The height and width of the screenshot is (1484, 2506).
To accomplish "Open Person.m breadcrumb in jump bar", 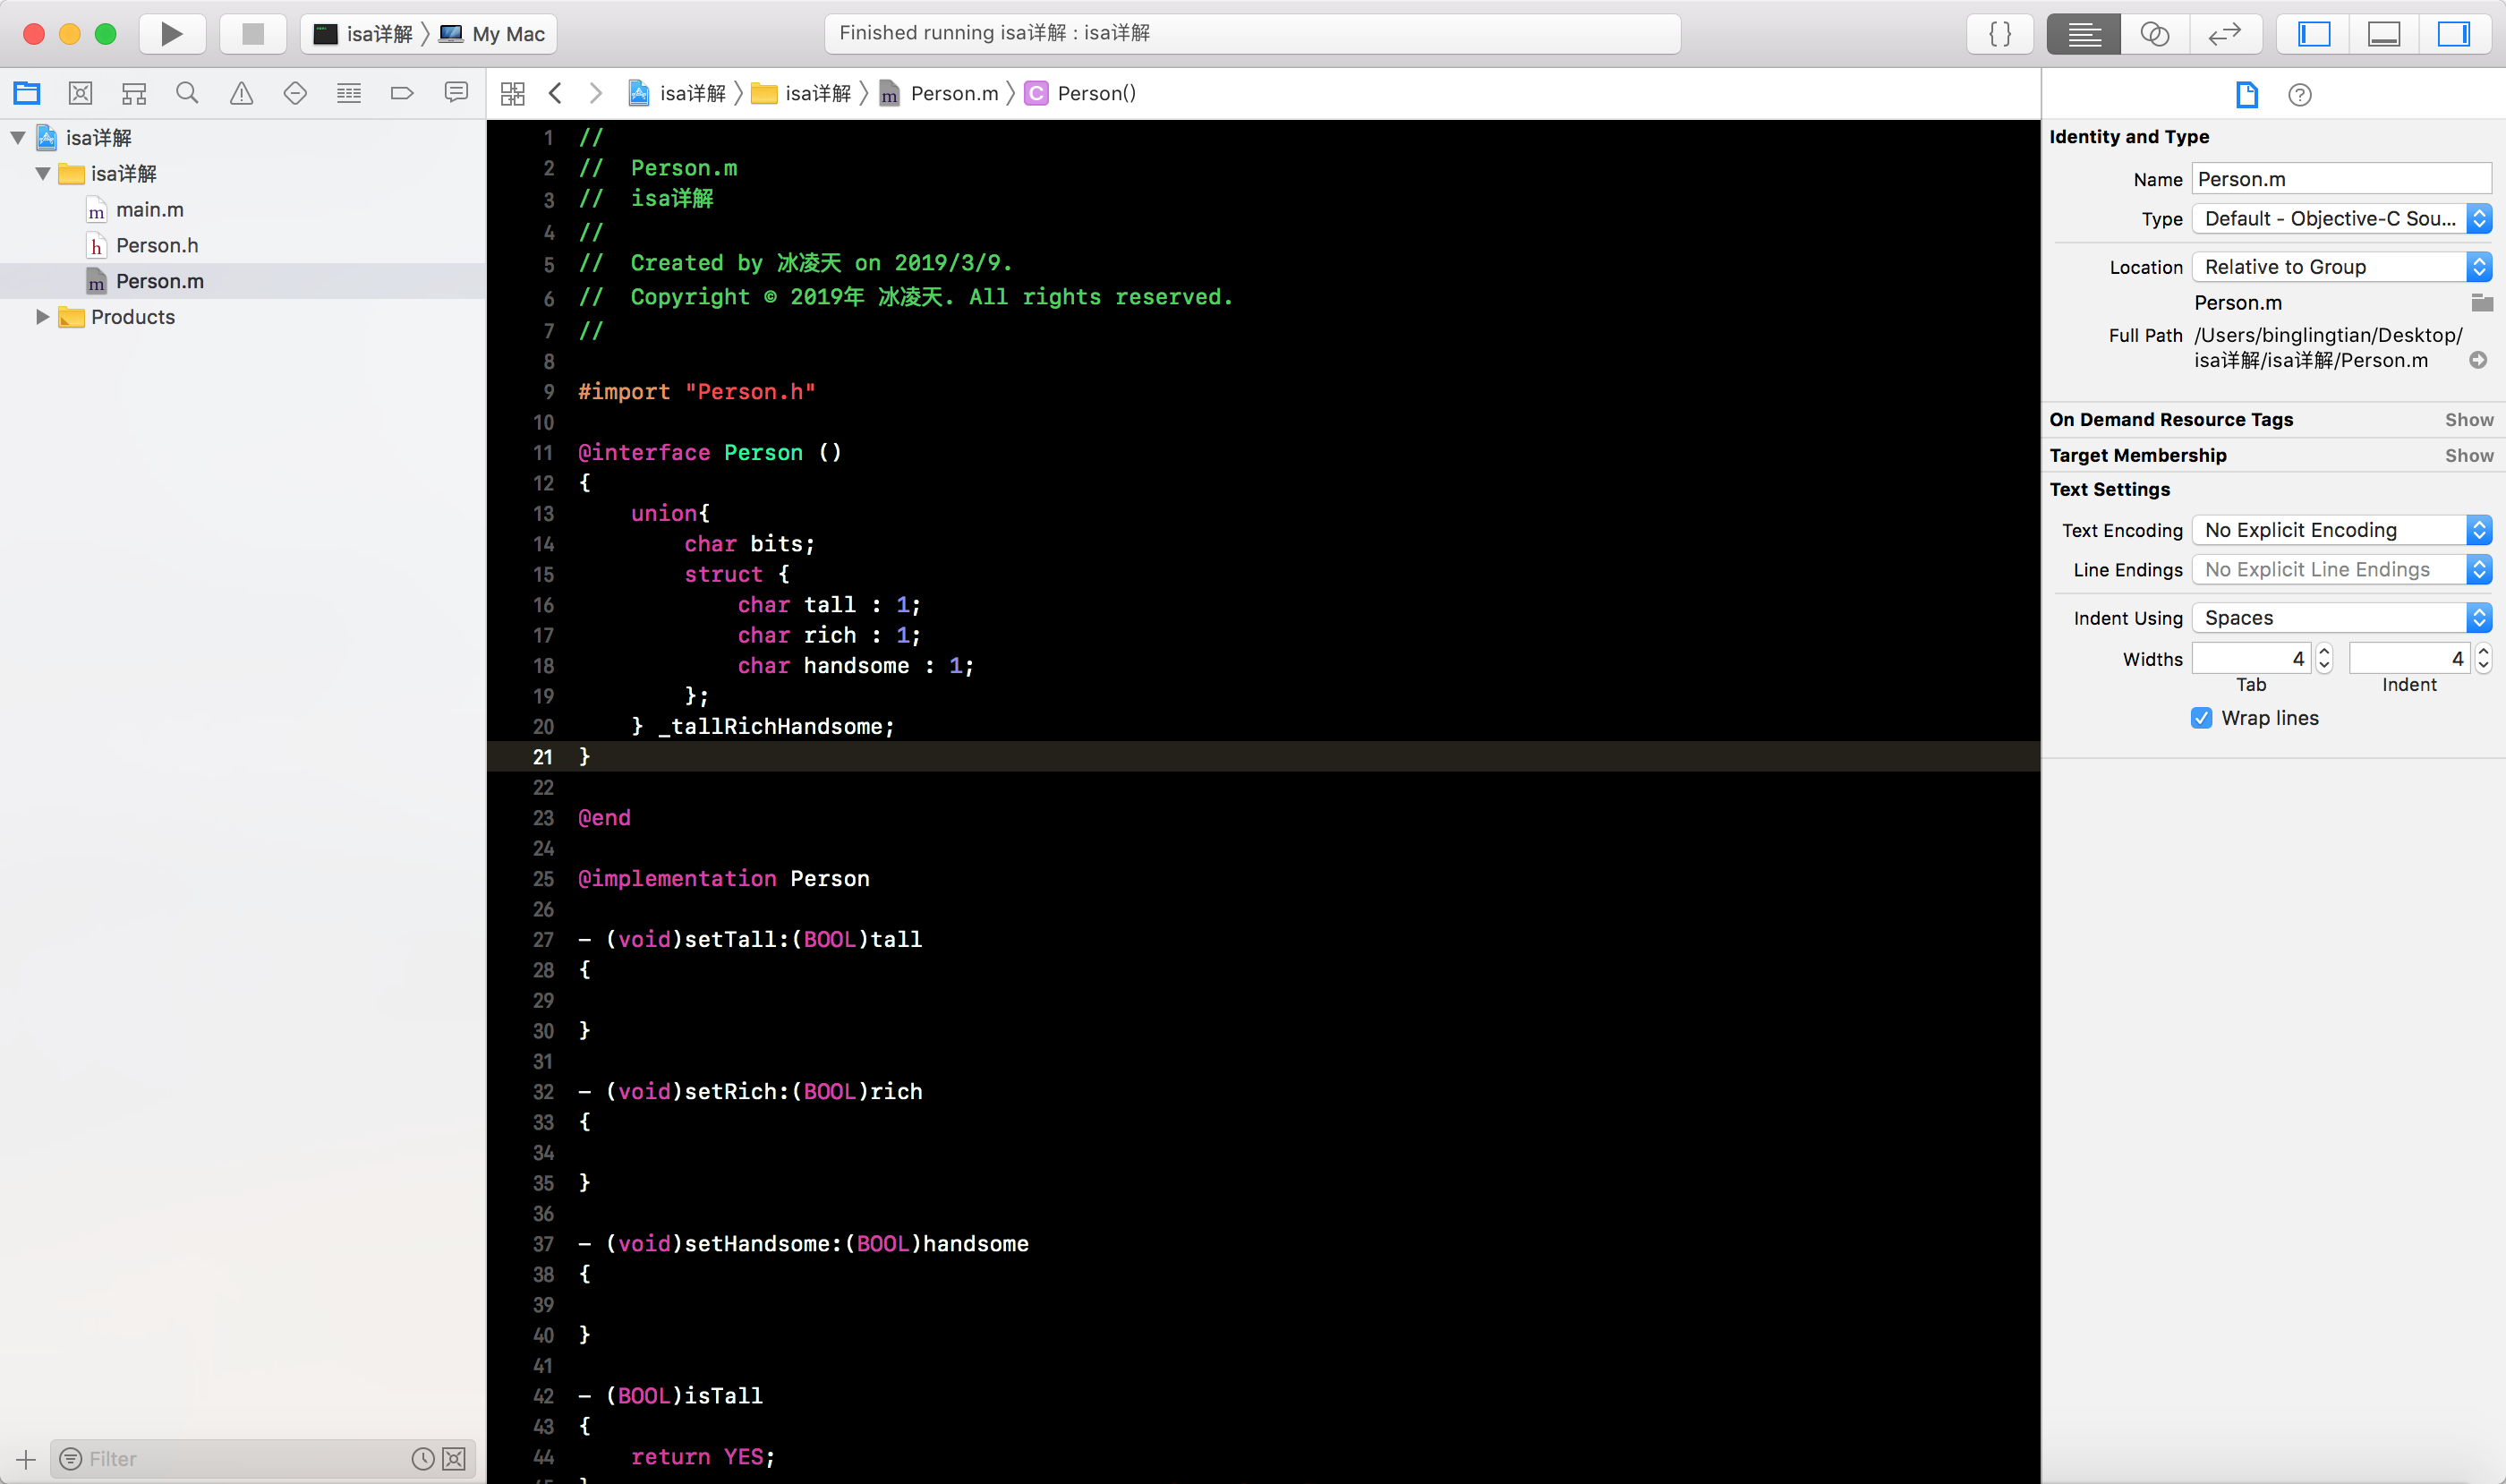I will (x=938, y=93).
